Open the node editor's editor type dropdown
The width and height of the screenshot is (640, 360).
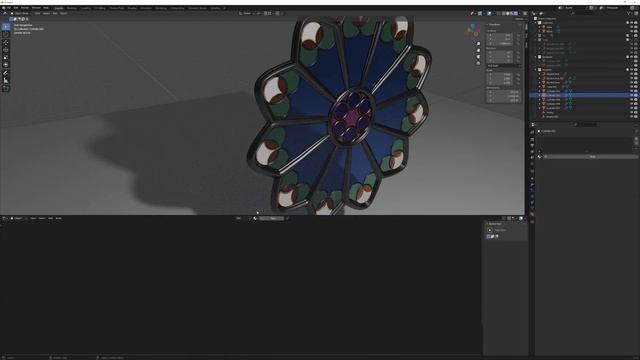pyautogui.click(x=5, y=218)
